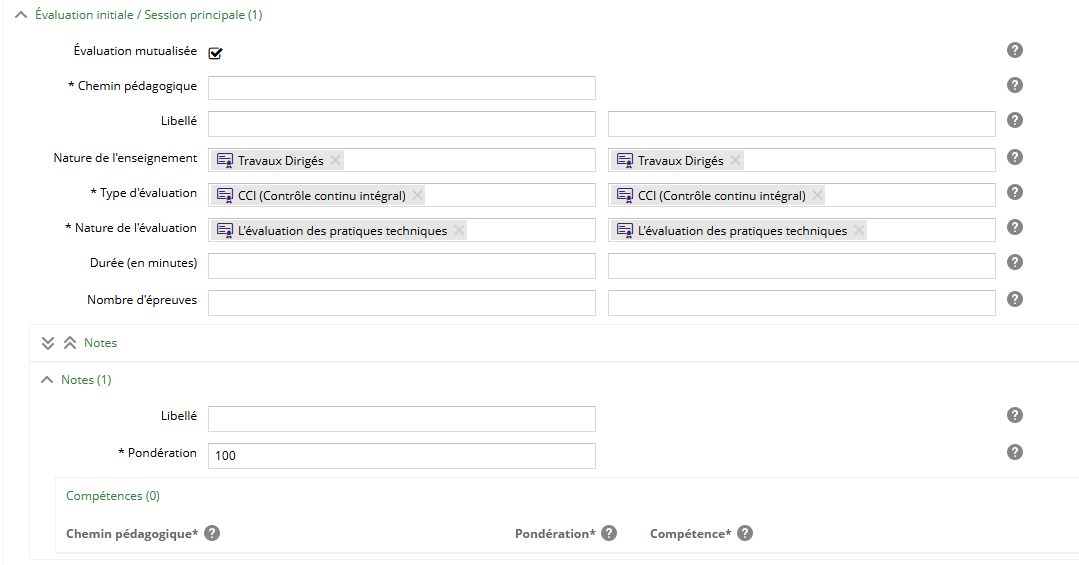Image resolution: width=1079 pixels, height=565 pixels.
Task: Click help icon next to Nature de l'enseignement
Action: 1015,157
